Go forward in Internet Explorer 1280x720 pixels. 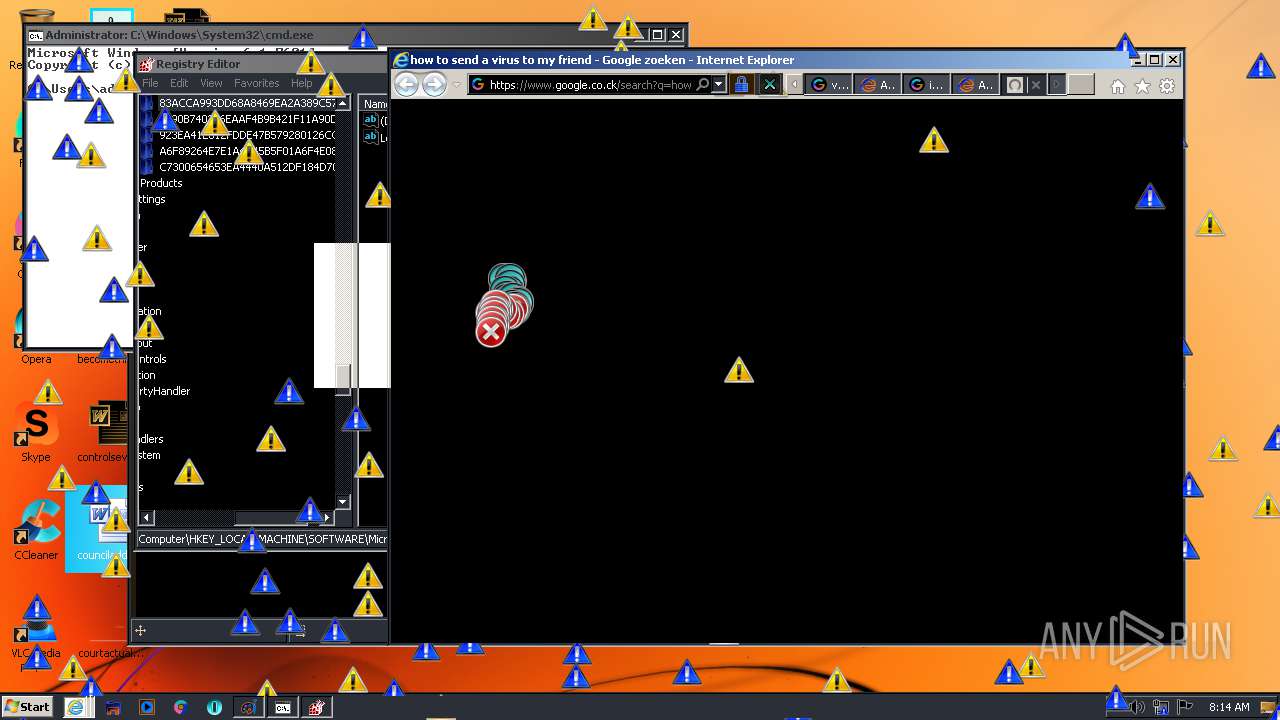point(434,85)
